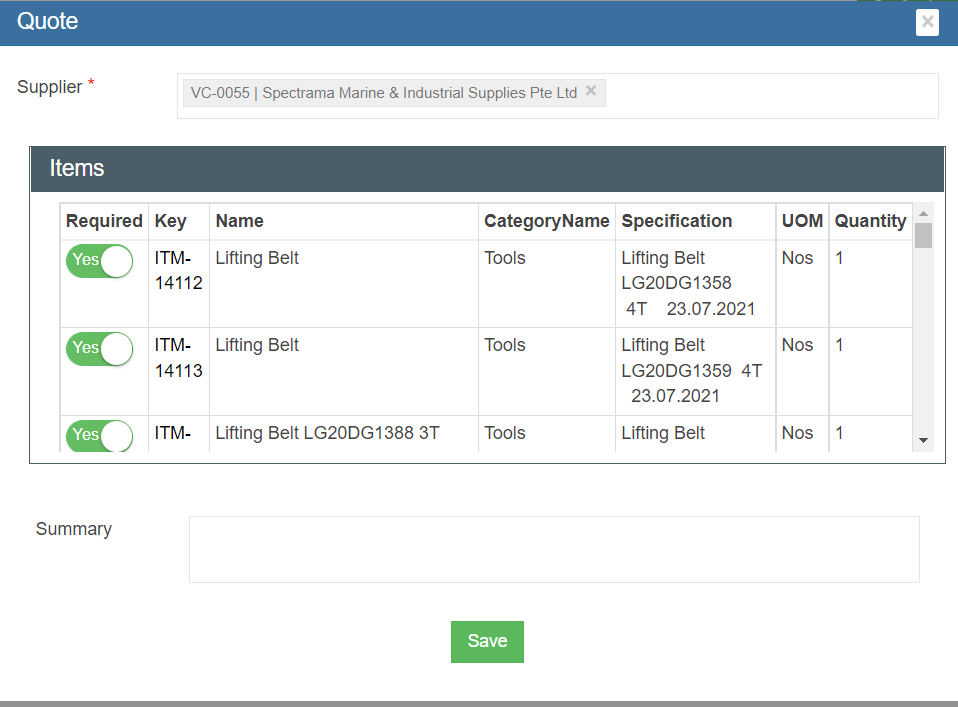Select the Name column header
The width and height of the screenshot is (958, 707).
pyautogui.click(x=240, y=221)
